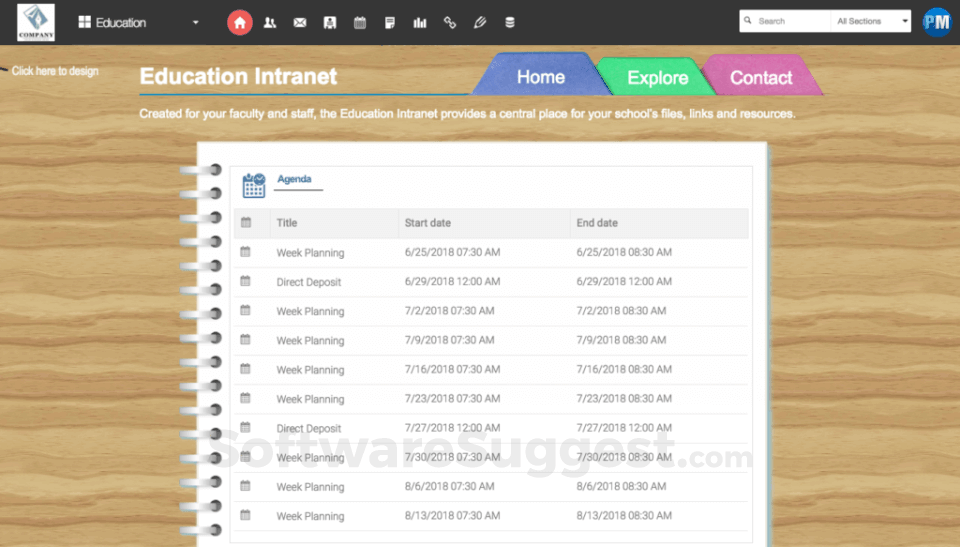Click the notes document icon in toolbar
Screen dimensions: 960x547
pyautogui.click(x=389, y=23)
